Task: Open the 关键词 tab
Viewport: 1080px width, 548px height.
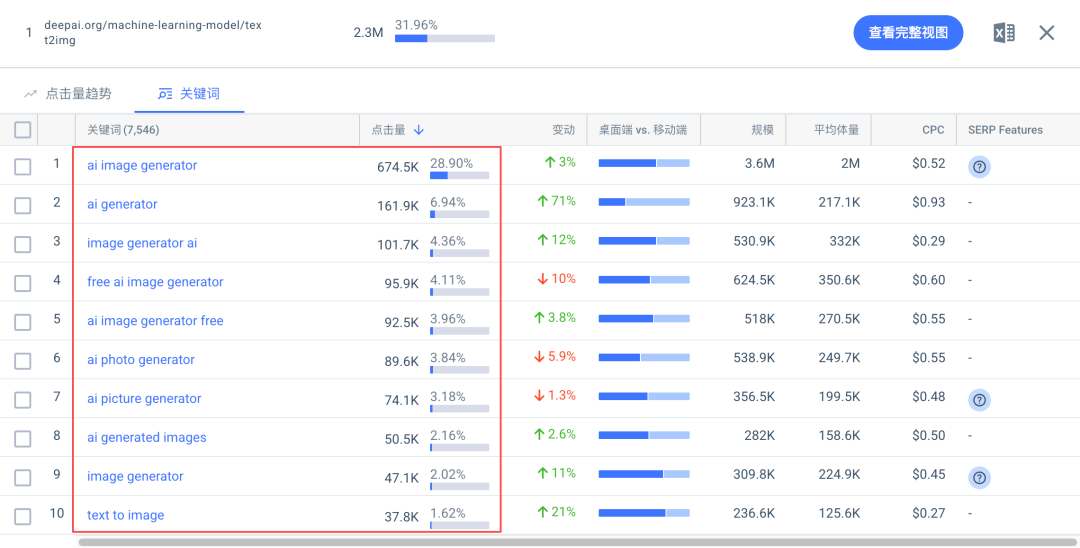Action: pyautogui.click(x=189, y=94)
